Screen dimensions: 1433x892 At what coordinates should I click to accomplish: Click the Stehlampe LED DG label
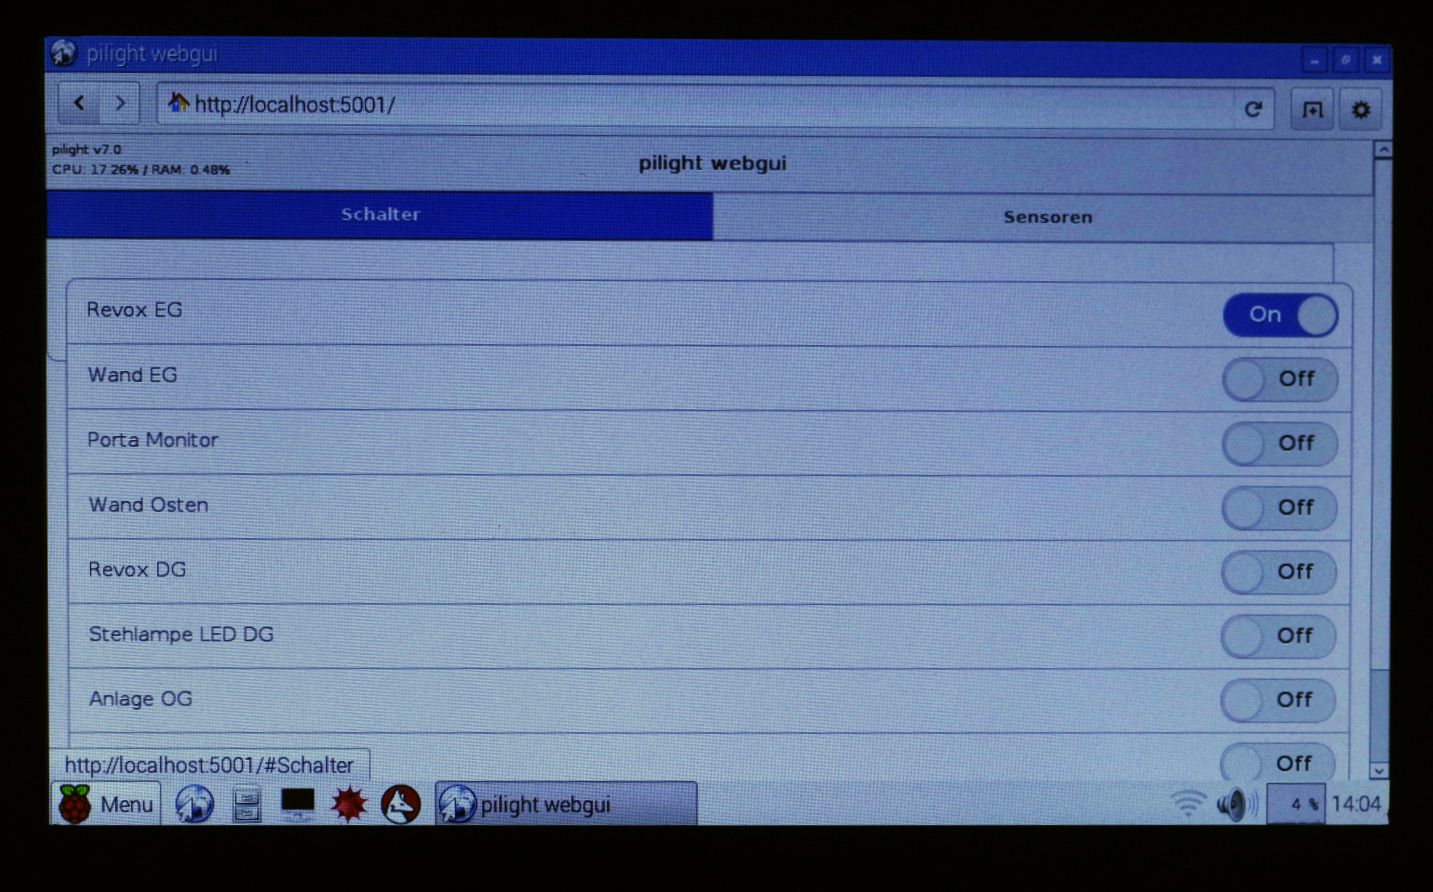tap(181, 634)
